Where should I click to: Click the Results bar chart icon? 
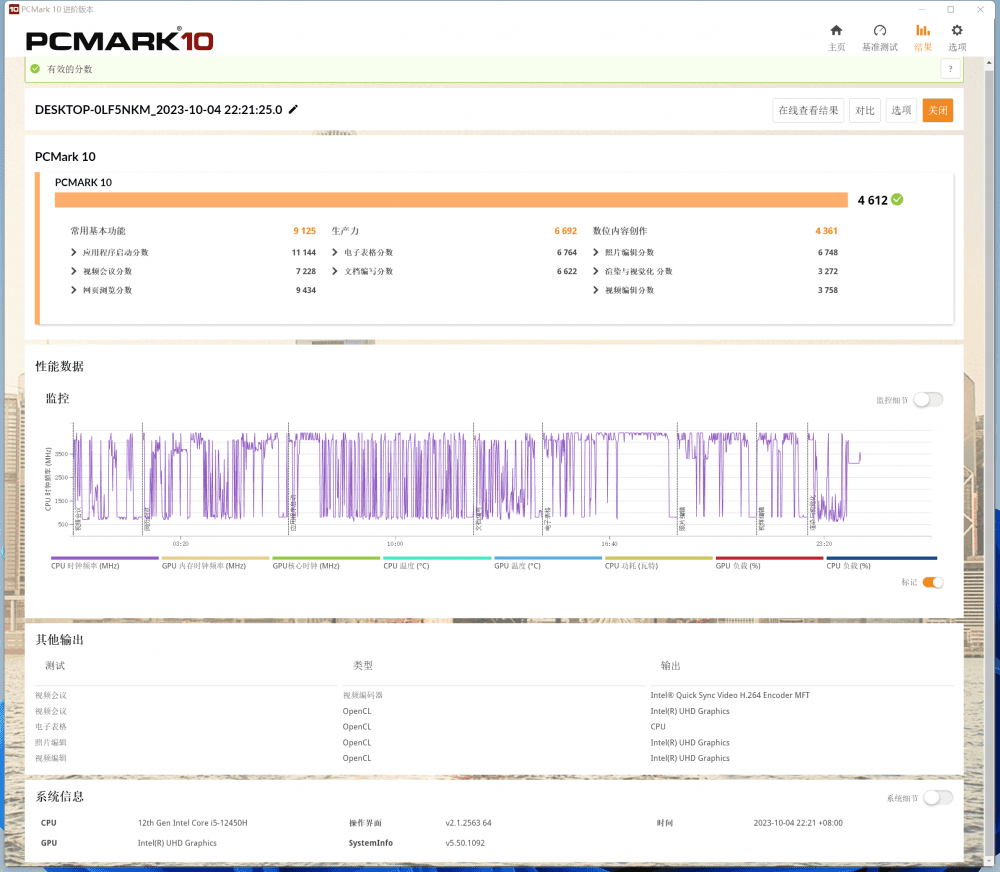[922, 31]
